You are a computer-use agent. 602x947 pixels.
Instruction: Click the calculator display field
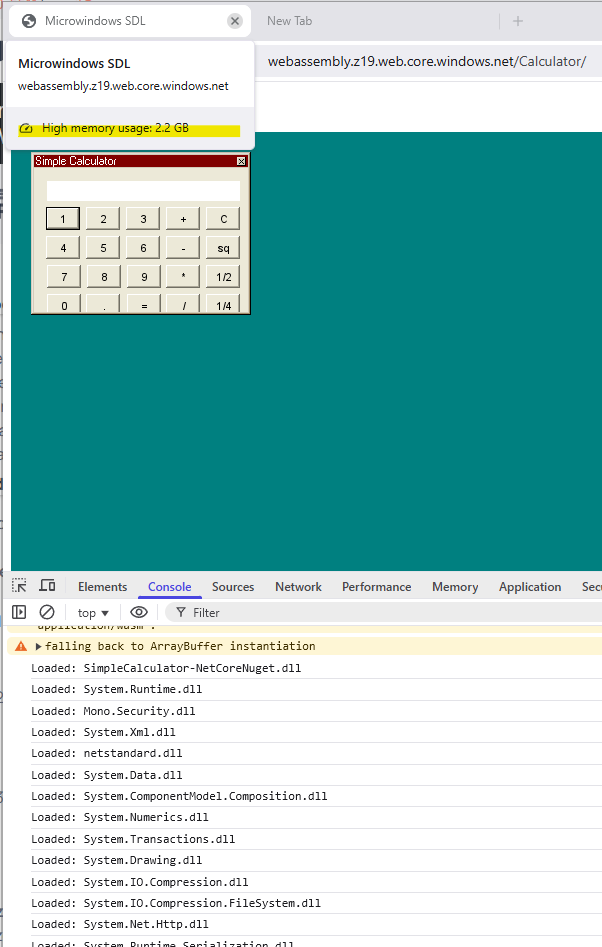click(143, 191)
